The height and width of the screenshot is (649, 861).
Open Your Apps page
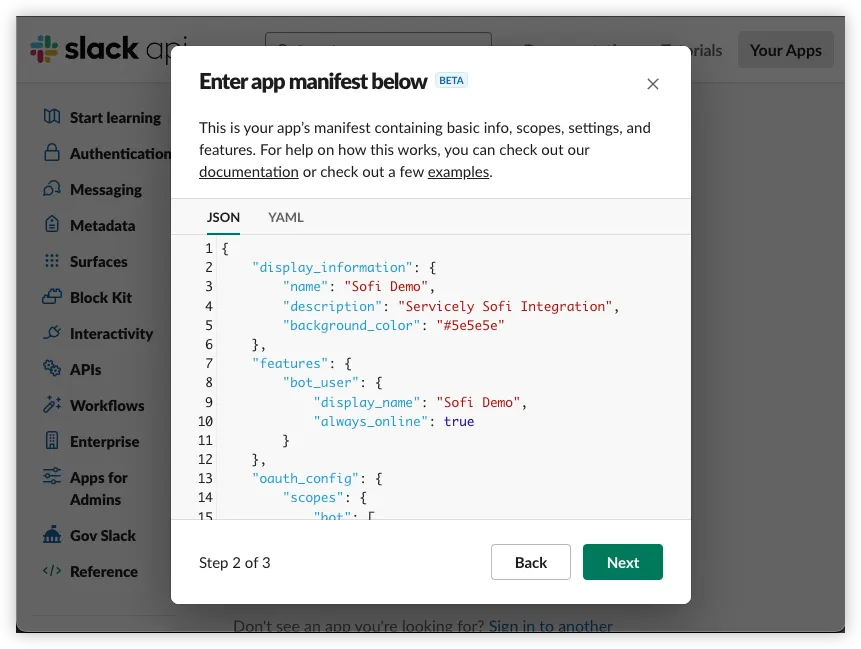786,50
